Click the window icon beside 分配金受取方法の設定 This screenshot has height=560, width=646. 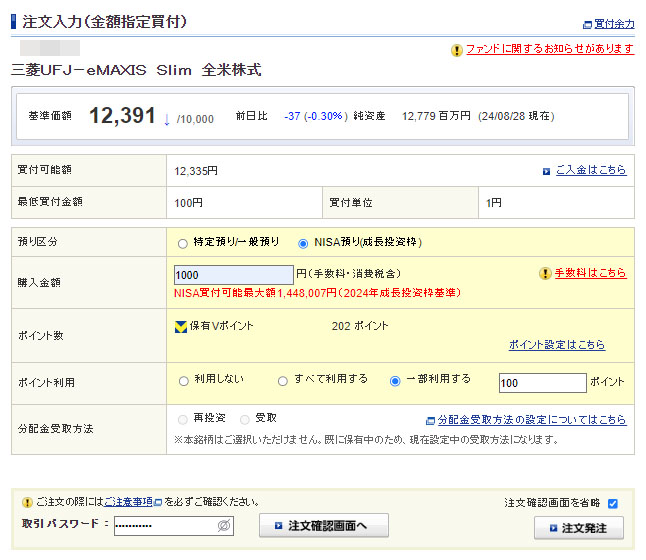point(430,421)
